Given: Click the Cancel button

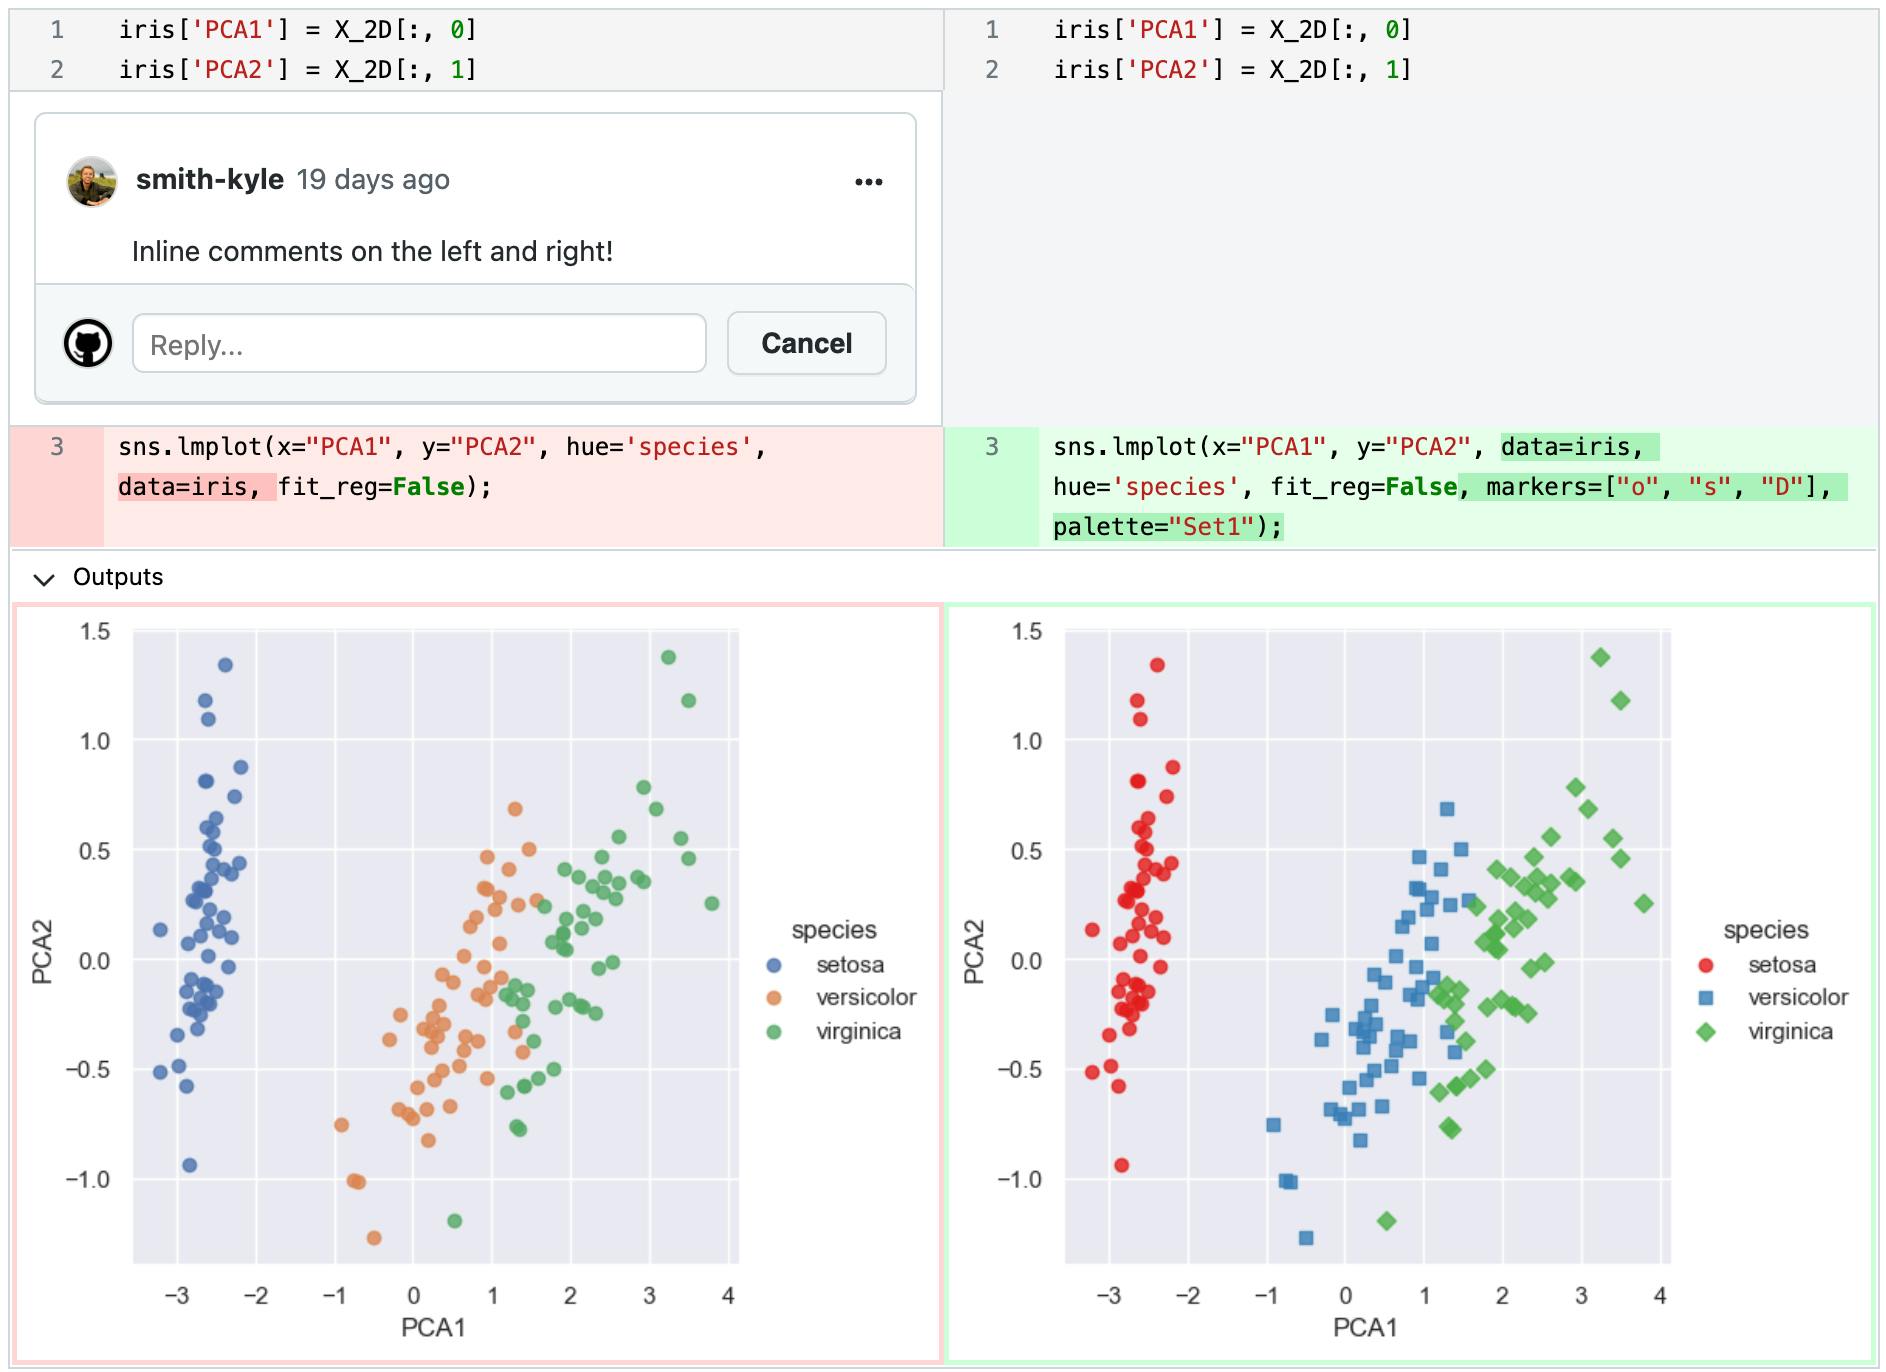Looking at the screenshot, I should [806, 343].
